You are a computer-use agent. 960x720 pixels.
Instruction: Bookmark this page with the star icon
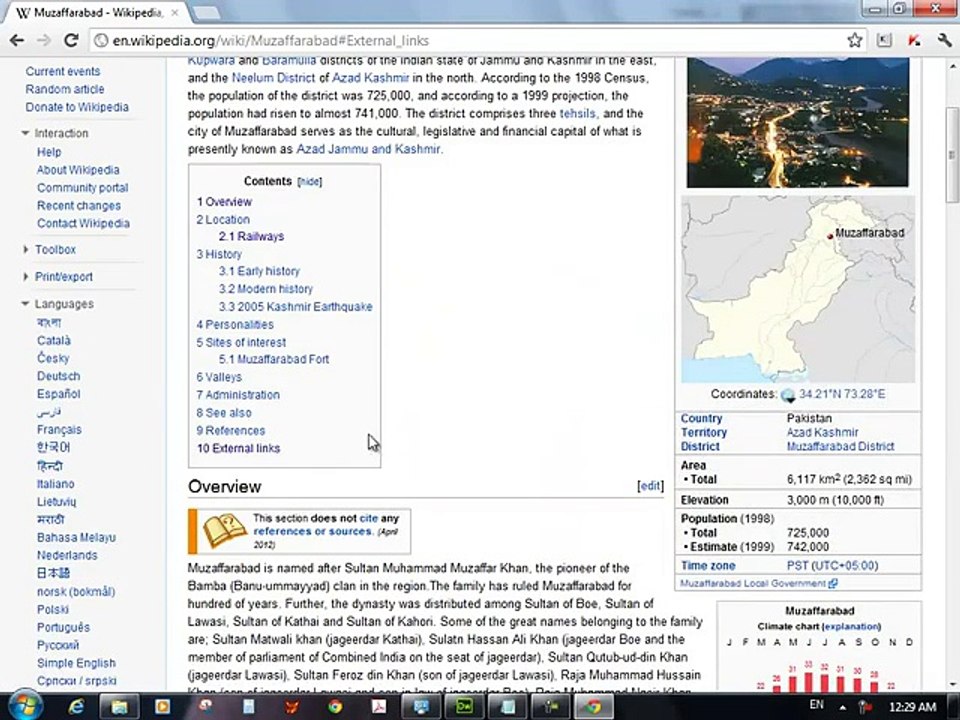pyautogui.click(x=855, y=41)
